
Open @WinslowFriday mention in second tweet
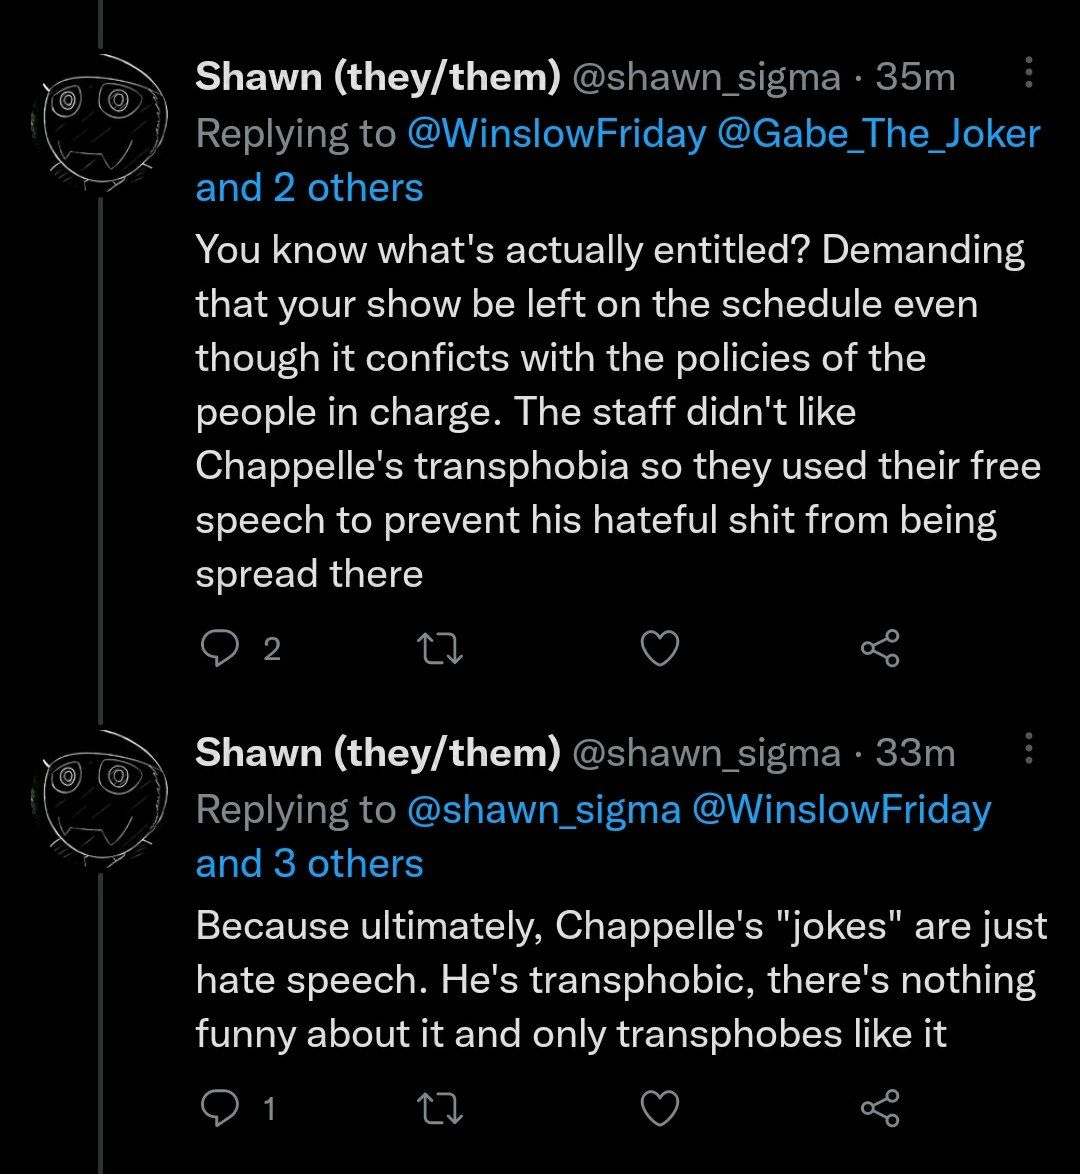point(841,810)
